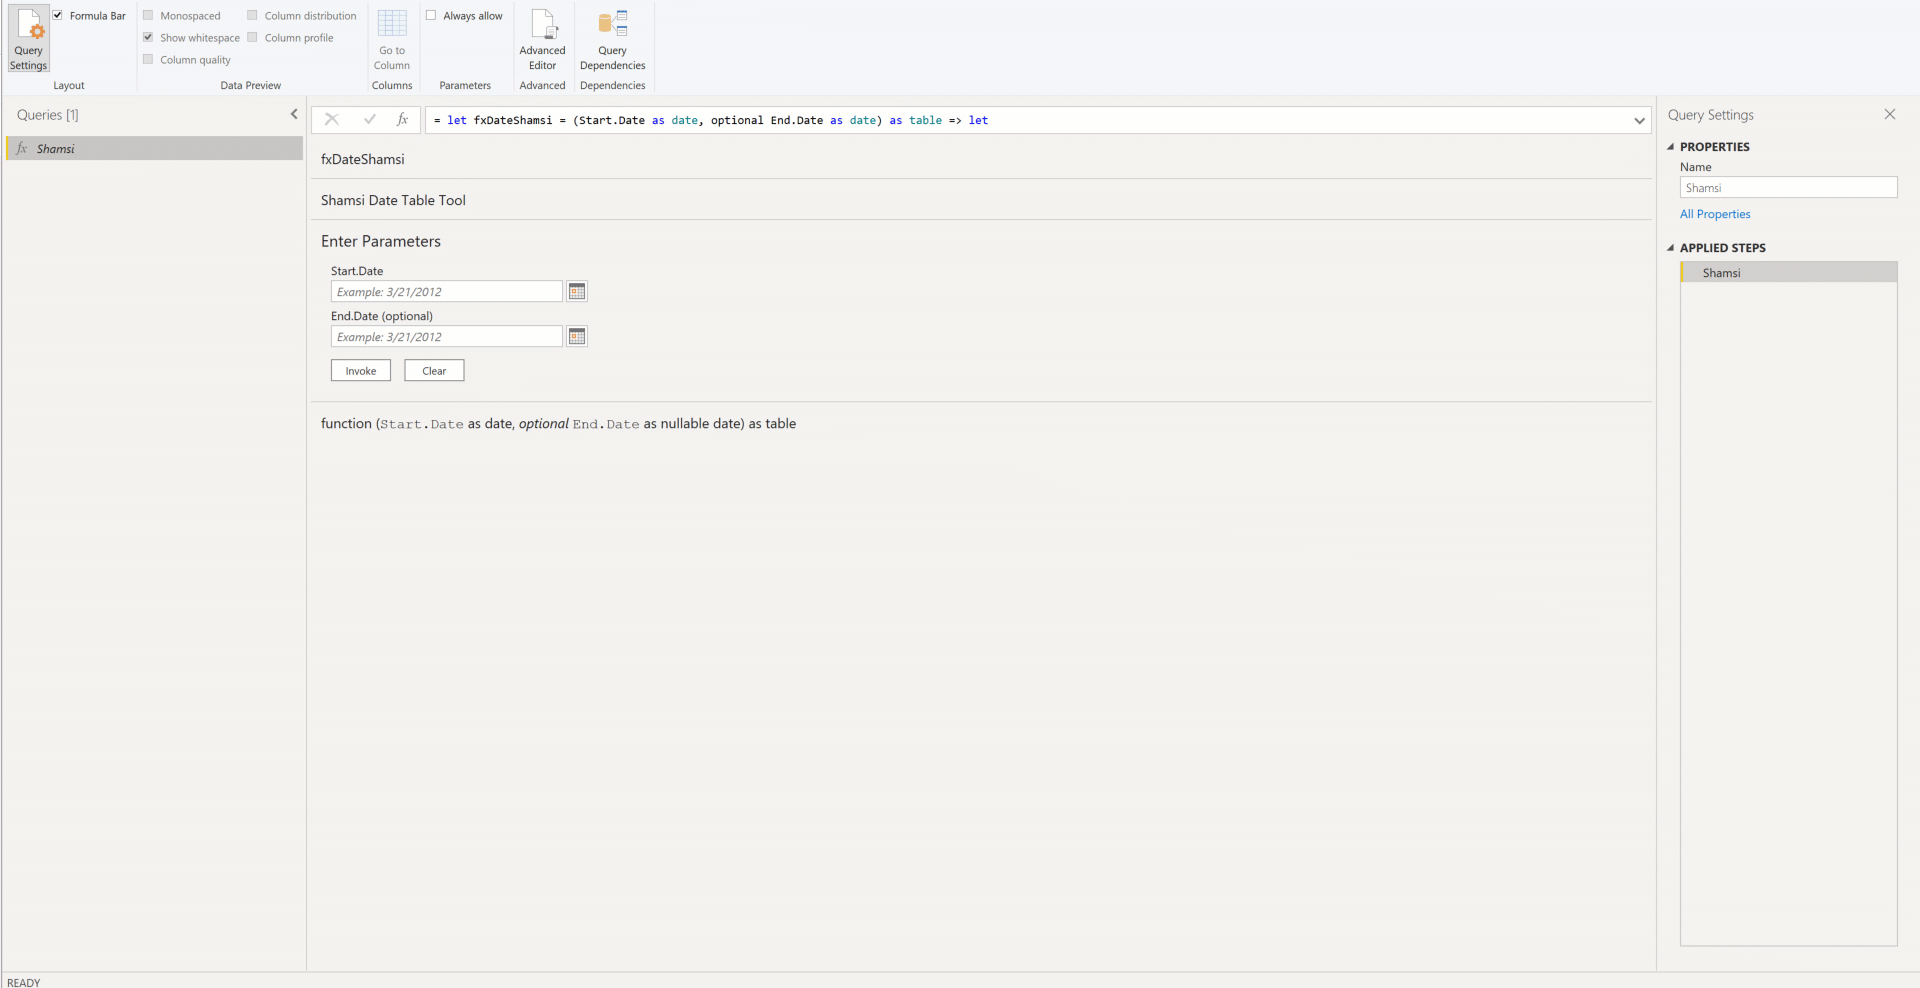
Task: Click the Shamsi Date Table Tool text
Action: 393,200
